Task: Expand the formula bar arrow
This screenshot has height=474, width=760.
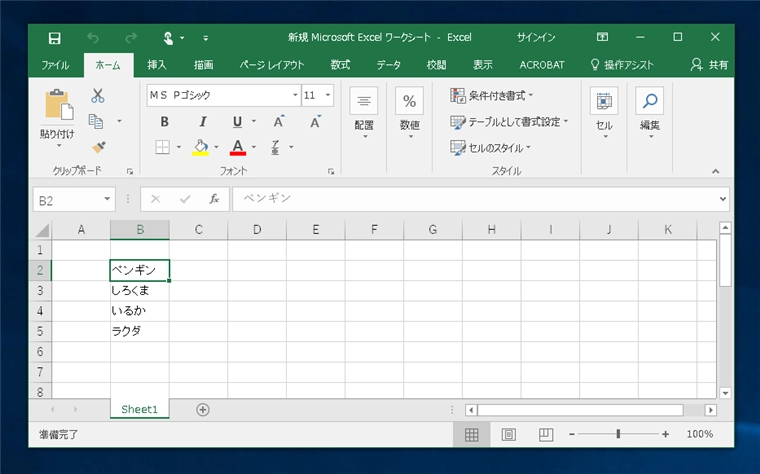Action: tap(723, 199)
